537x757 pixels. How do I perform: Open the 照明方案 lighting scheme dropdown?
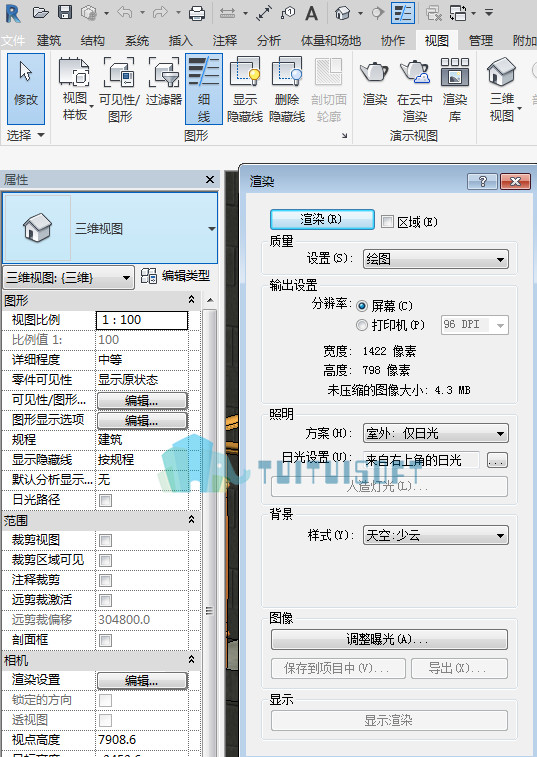click(x=436, y=434)
